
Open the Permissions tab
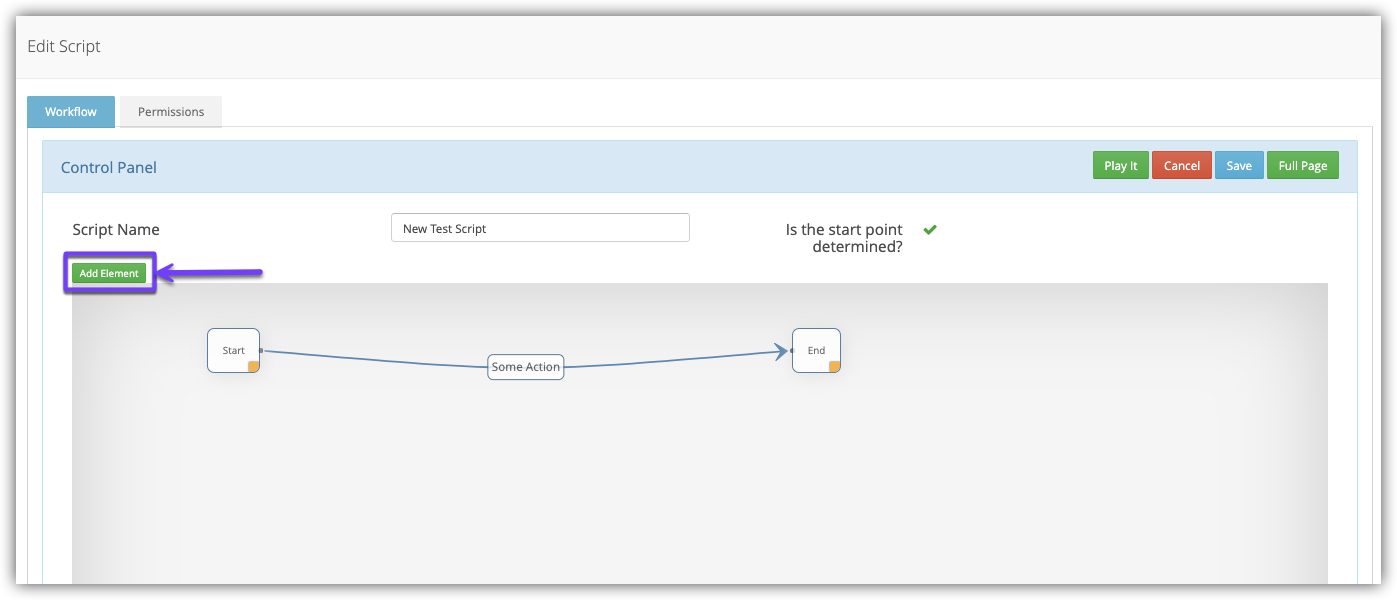click(x=171, y=112)
